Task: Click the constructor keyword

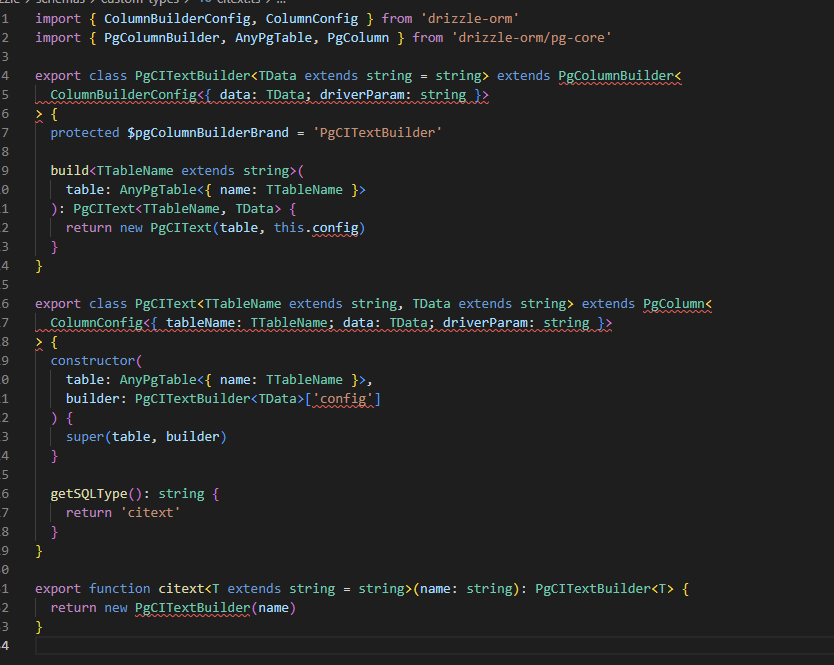Action: pyautogui.click(x=93, y=361)
